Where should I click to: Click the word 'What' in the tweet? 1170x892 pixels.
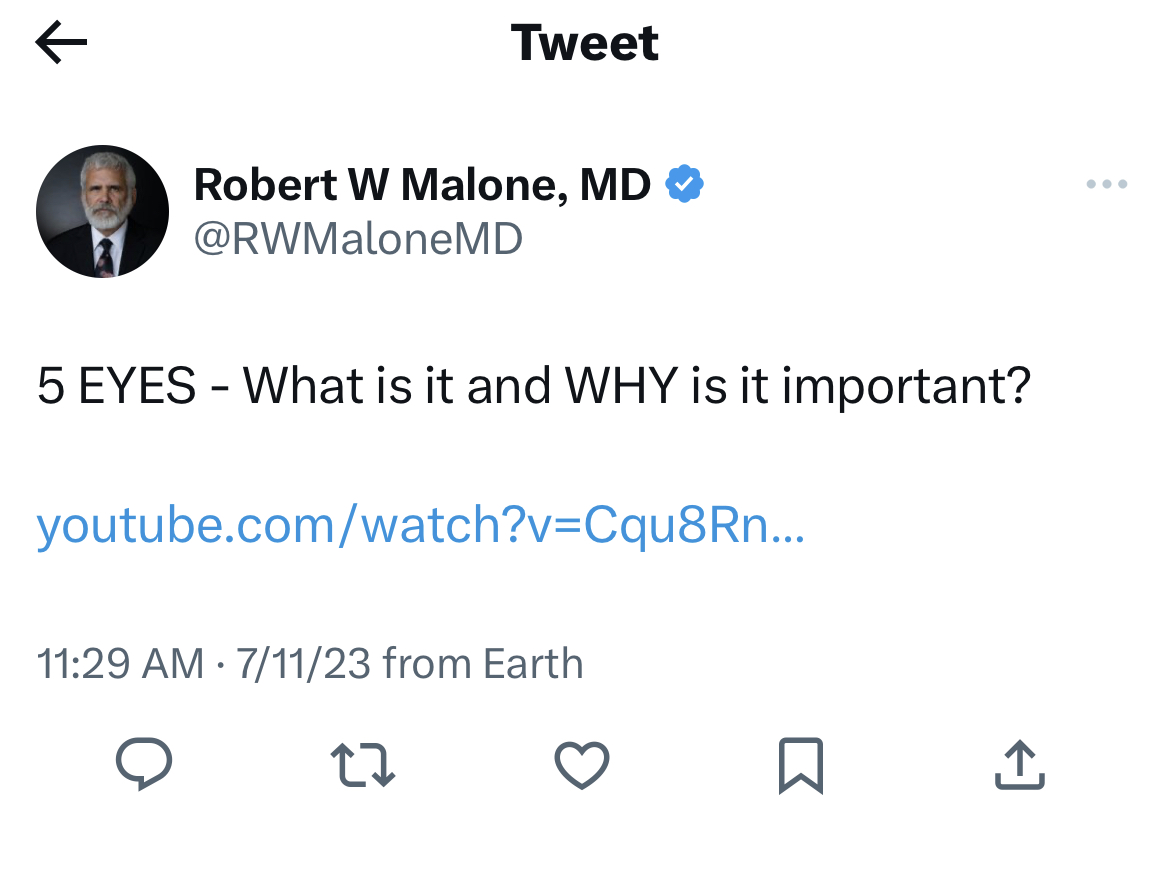pos(304,386)
